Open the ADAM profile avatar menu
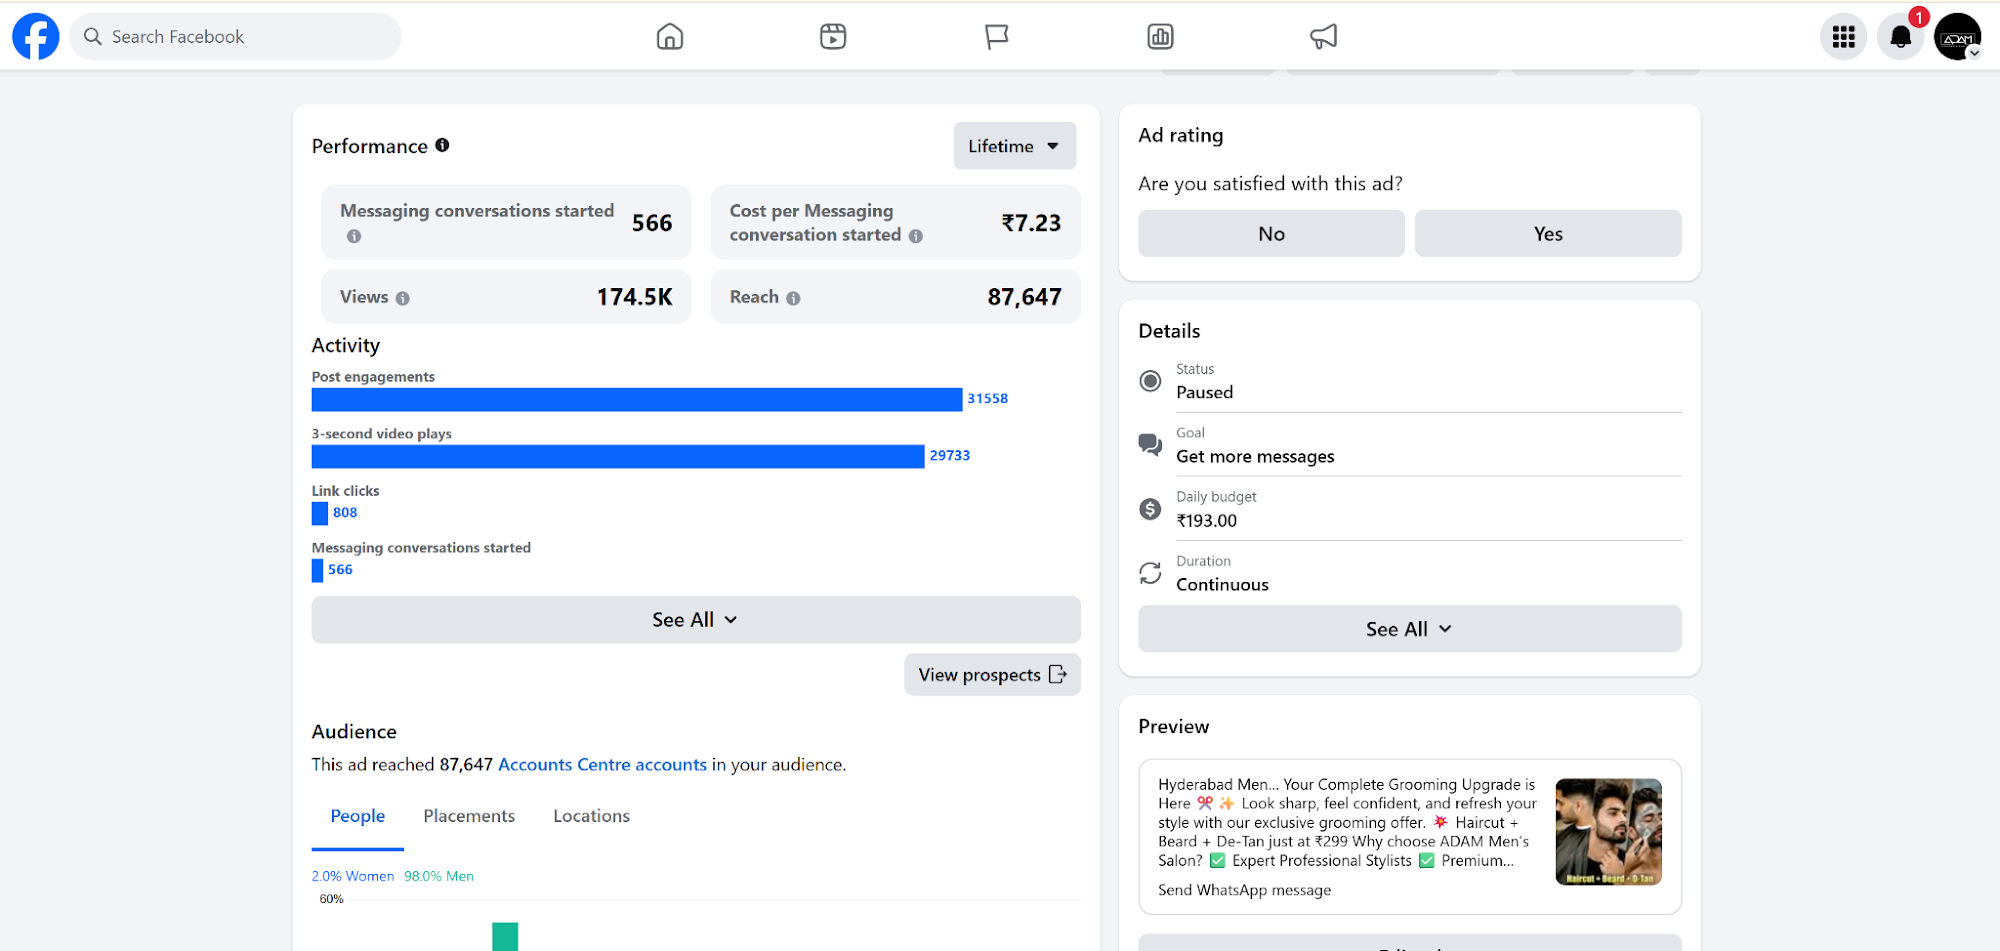 click(x=1958, y=37)
